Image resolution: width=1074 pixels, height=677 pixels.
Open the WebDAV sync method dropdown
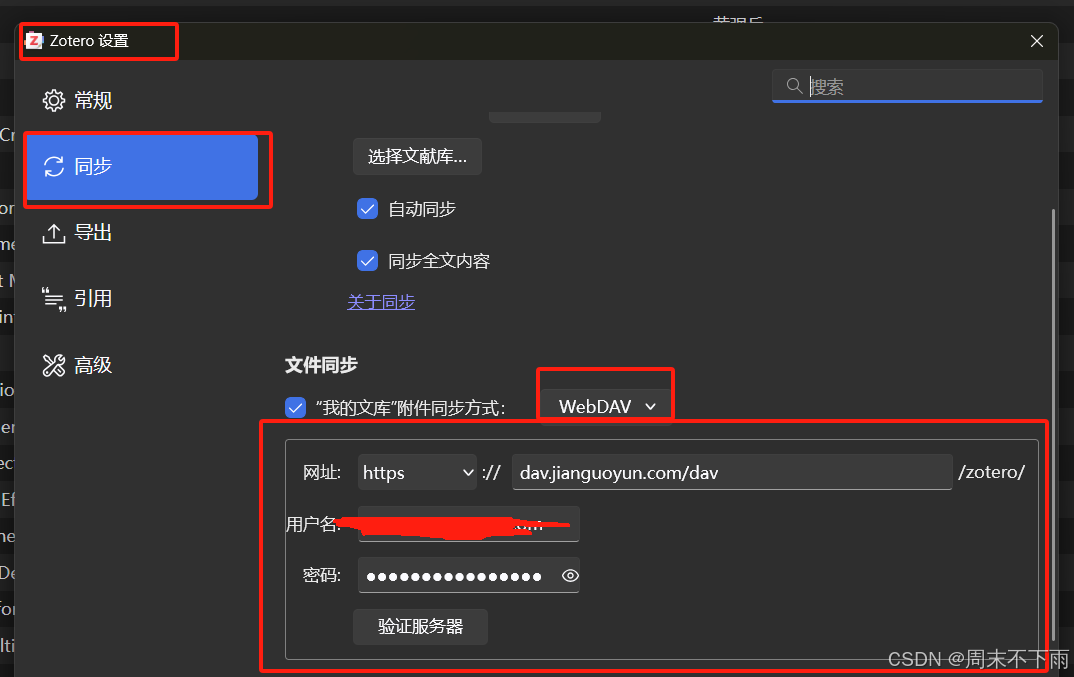pyautogui.click(x=606, y=407)
